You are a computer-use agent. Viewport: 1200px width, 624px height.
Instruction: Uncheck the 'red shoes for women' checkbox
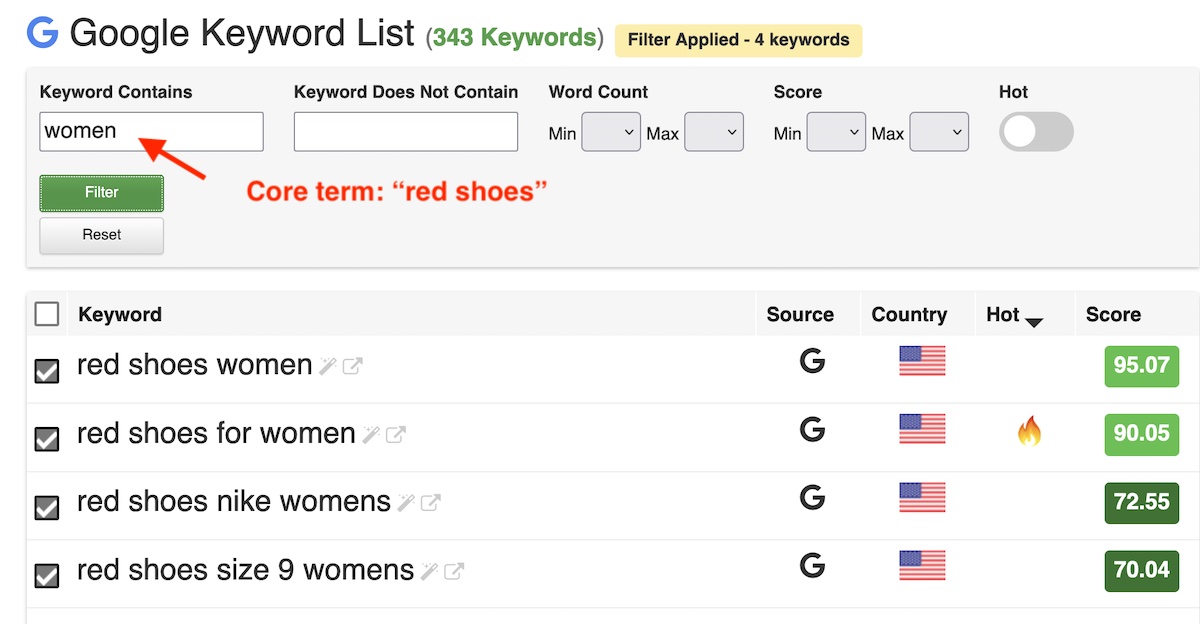pyautogui.click(x=47, y=439)
